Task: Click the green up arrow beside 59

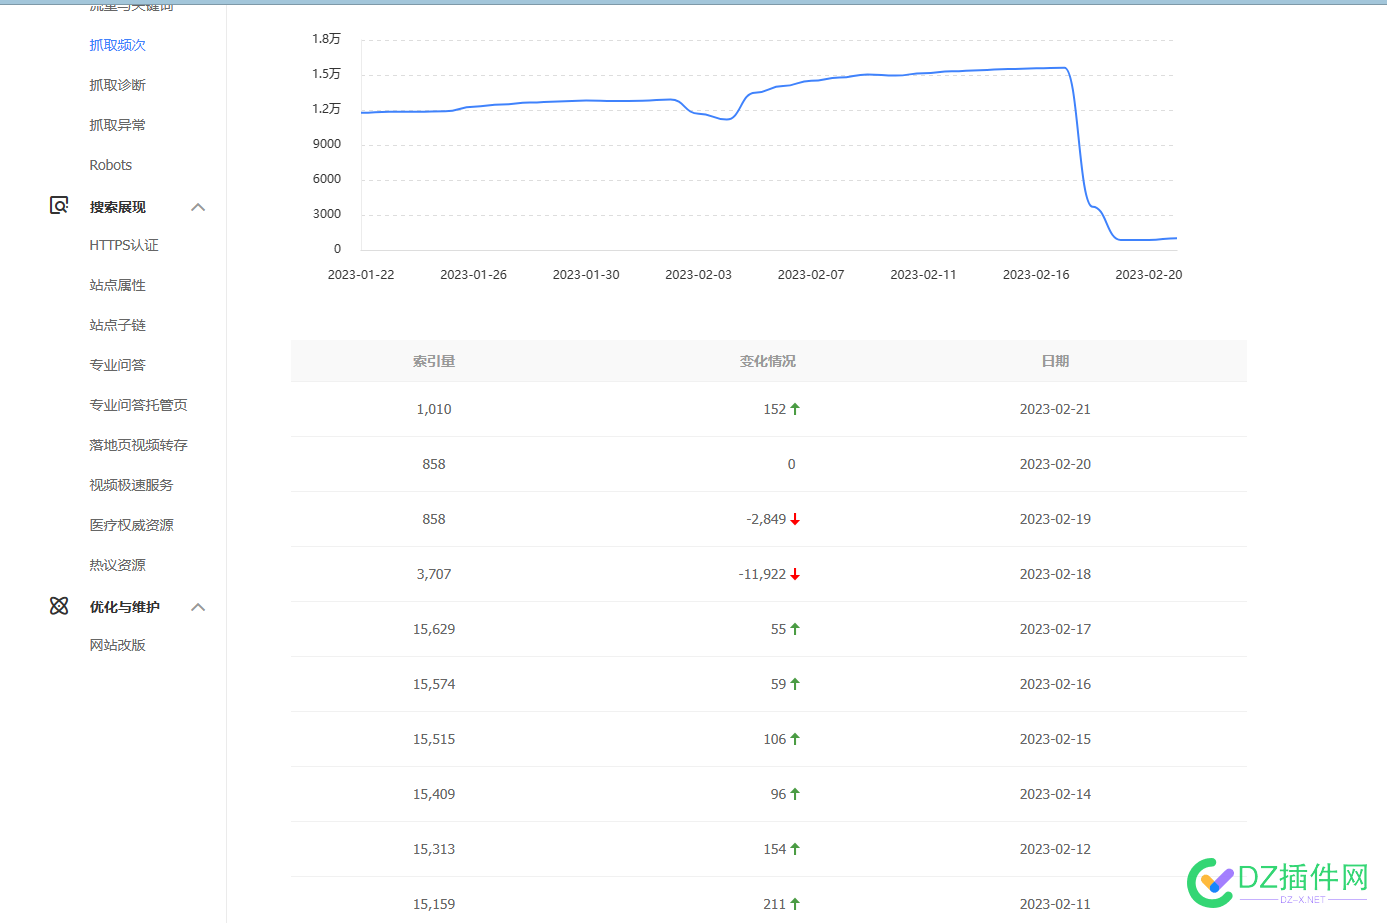Action: point(795,684)
